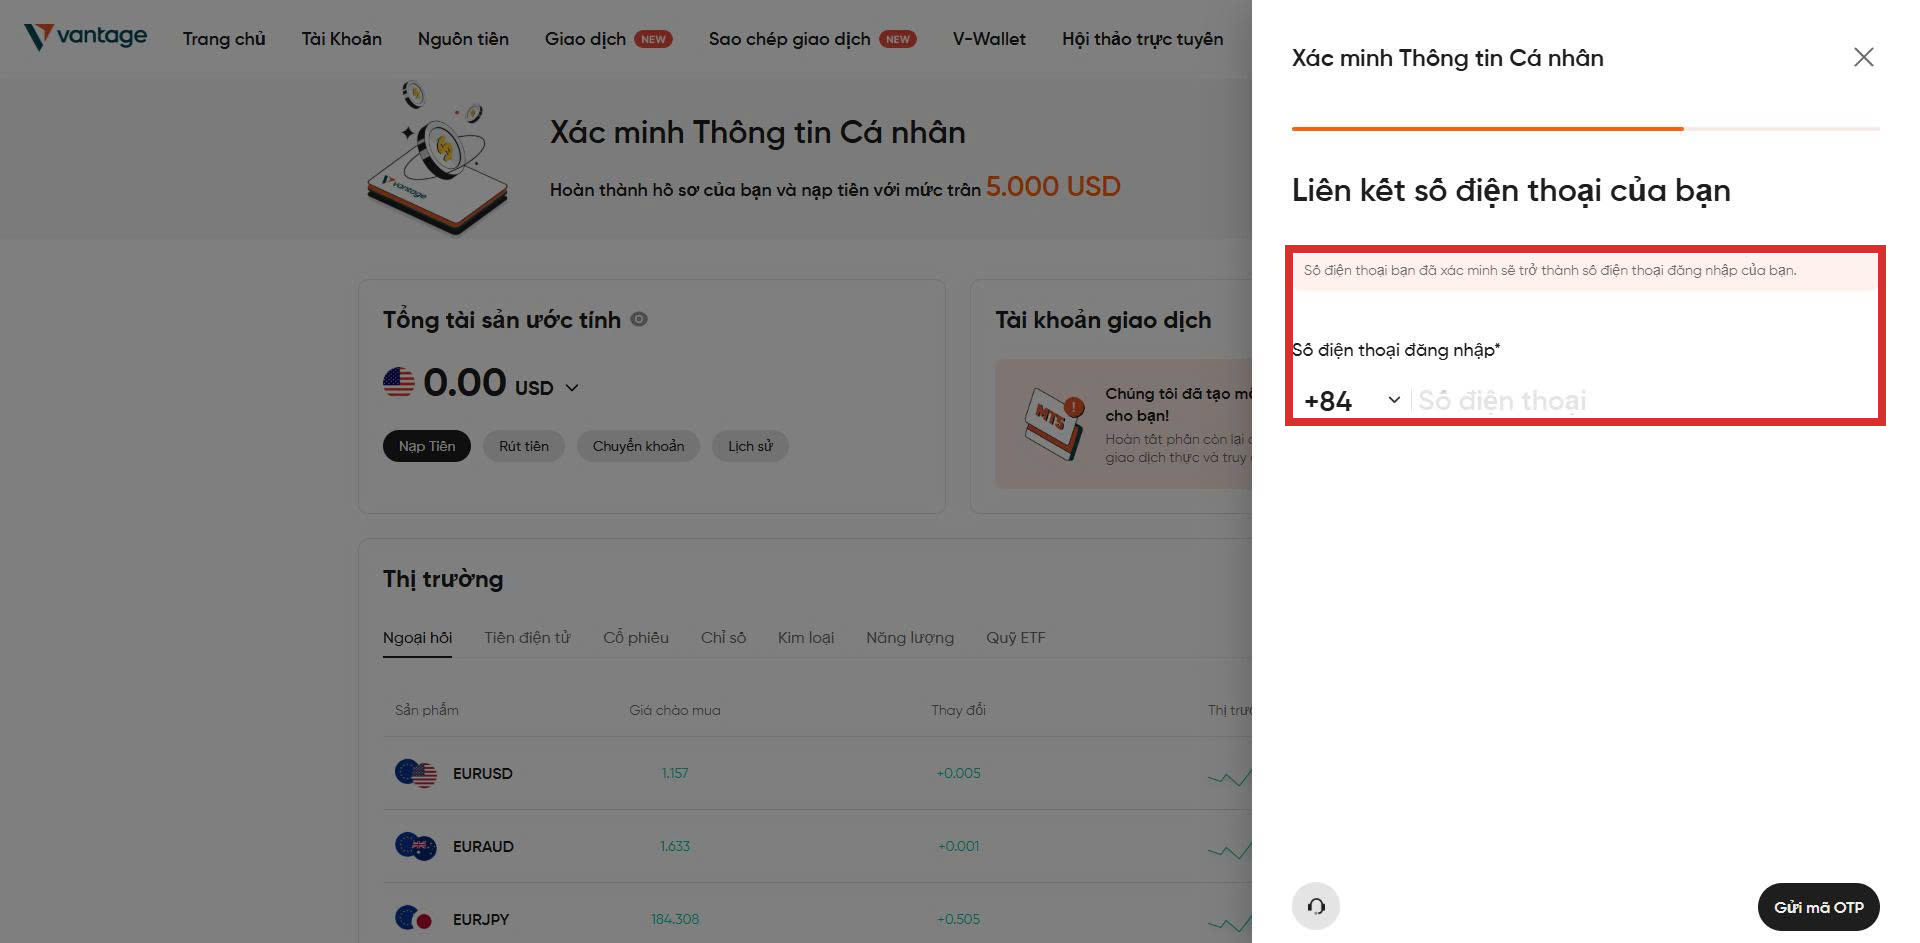Click the EURAUD trend sparkline
1920x943 pixels.
1229,850
